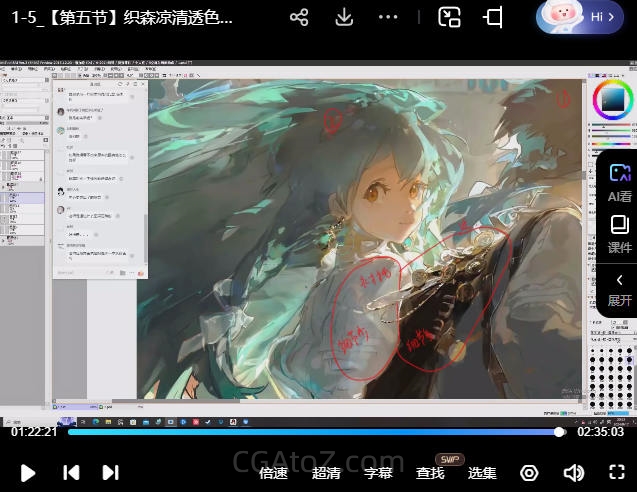
Task: Open the 选集 episode list
Action: [x=482, y=473]
